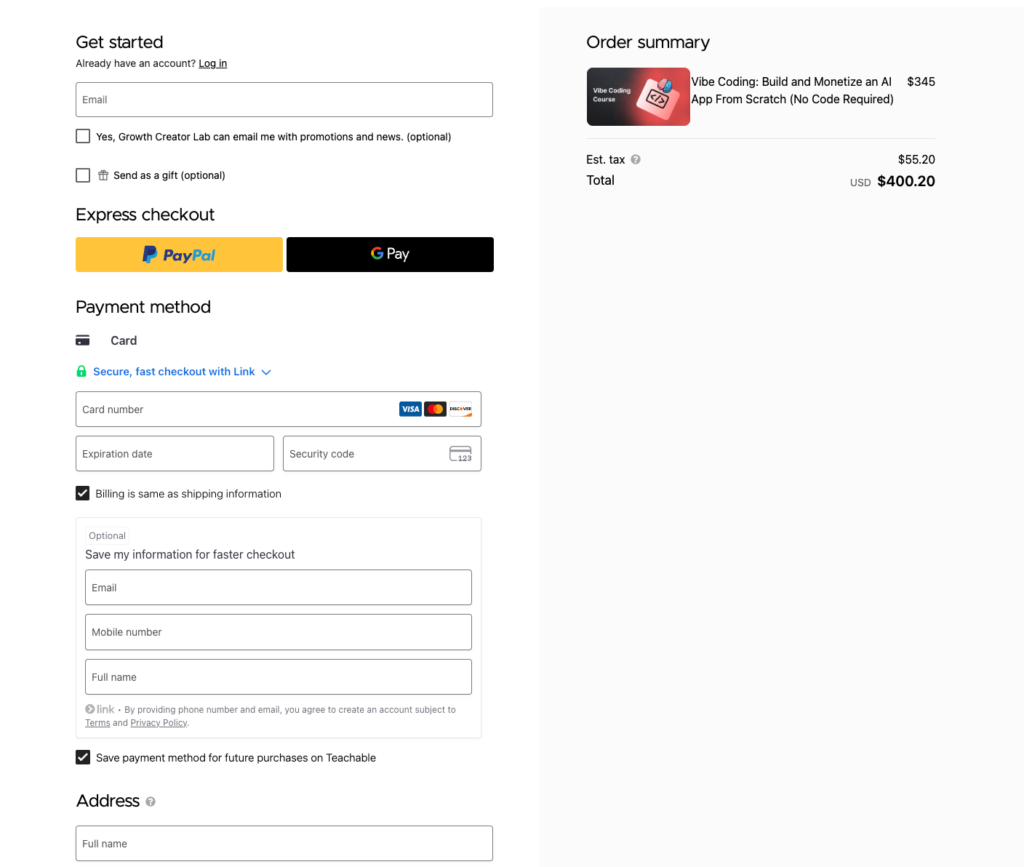Click the green lock icon beside Link checkout

pos(81,371)
